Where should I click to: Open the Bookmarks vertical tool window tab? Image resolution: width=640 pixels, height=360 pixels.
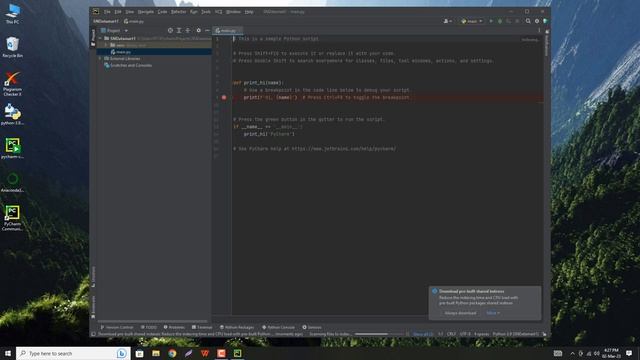(x=93, y=307)
